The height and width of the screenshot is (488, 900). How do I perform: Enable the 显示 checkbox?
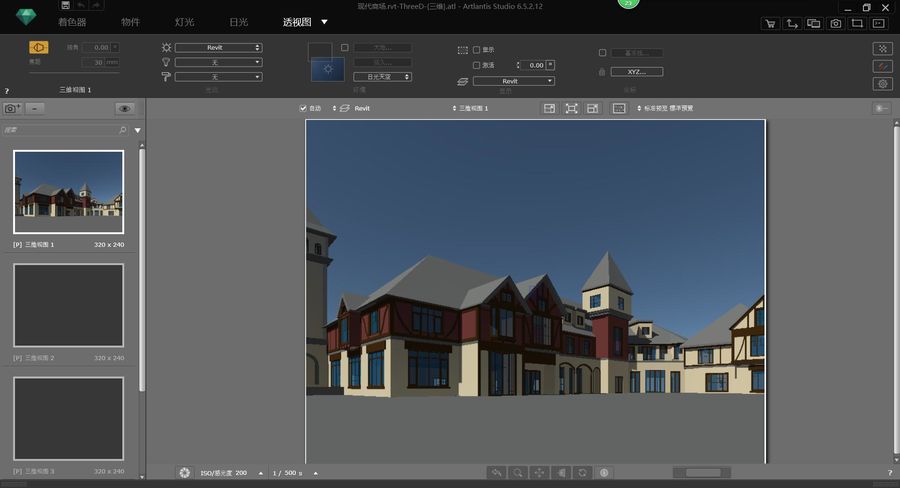tap(476, 50)
